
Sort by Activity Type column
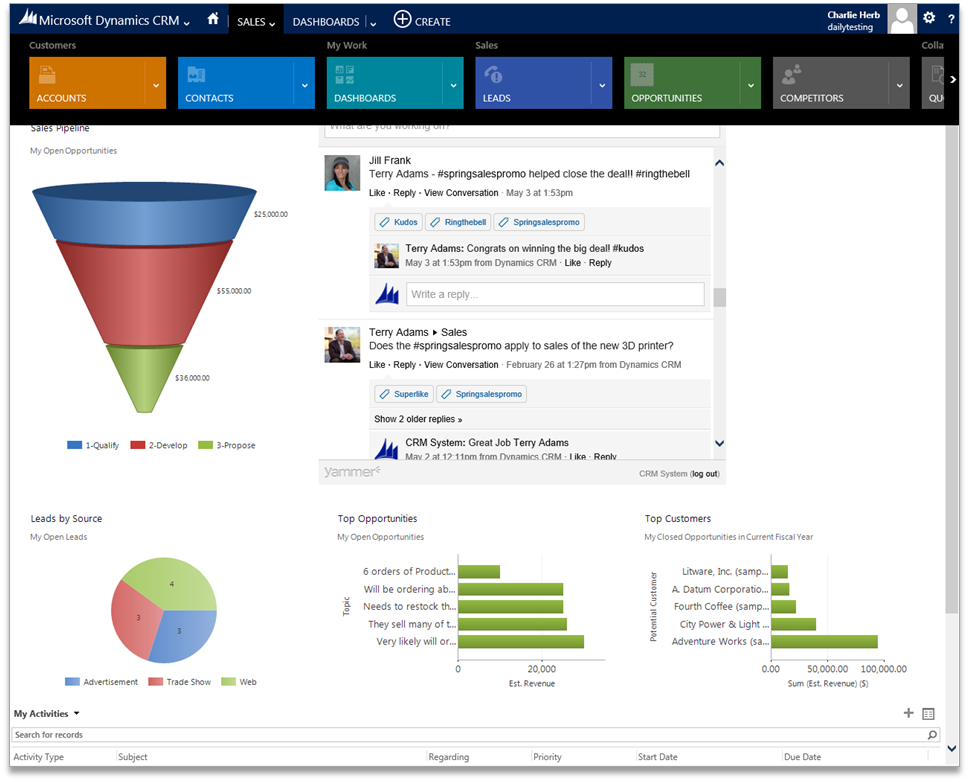(x=38, y=757)
